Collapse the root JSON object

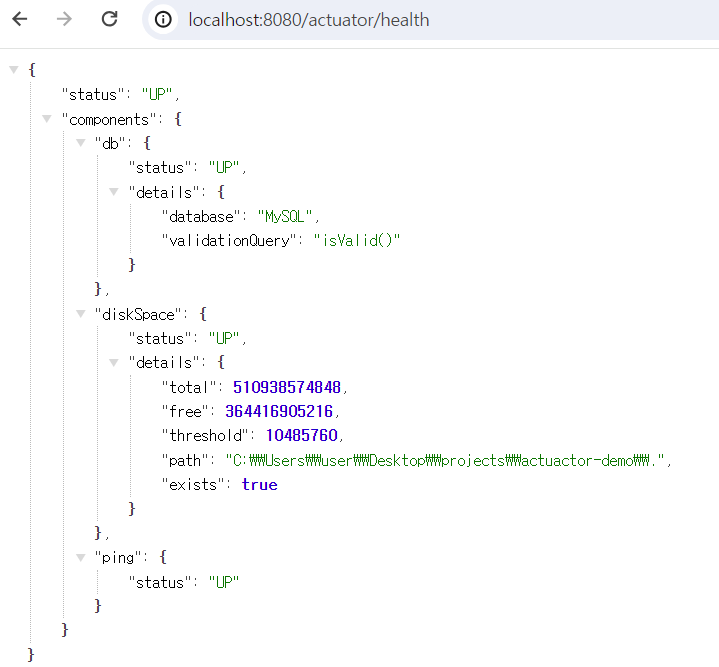click(x=14, y=70)
